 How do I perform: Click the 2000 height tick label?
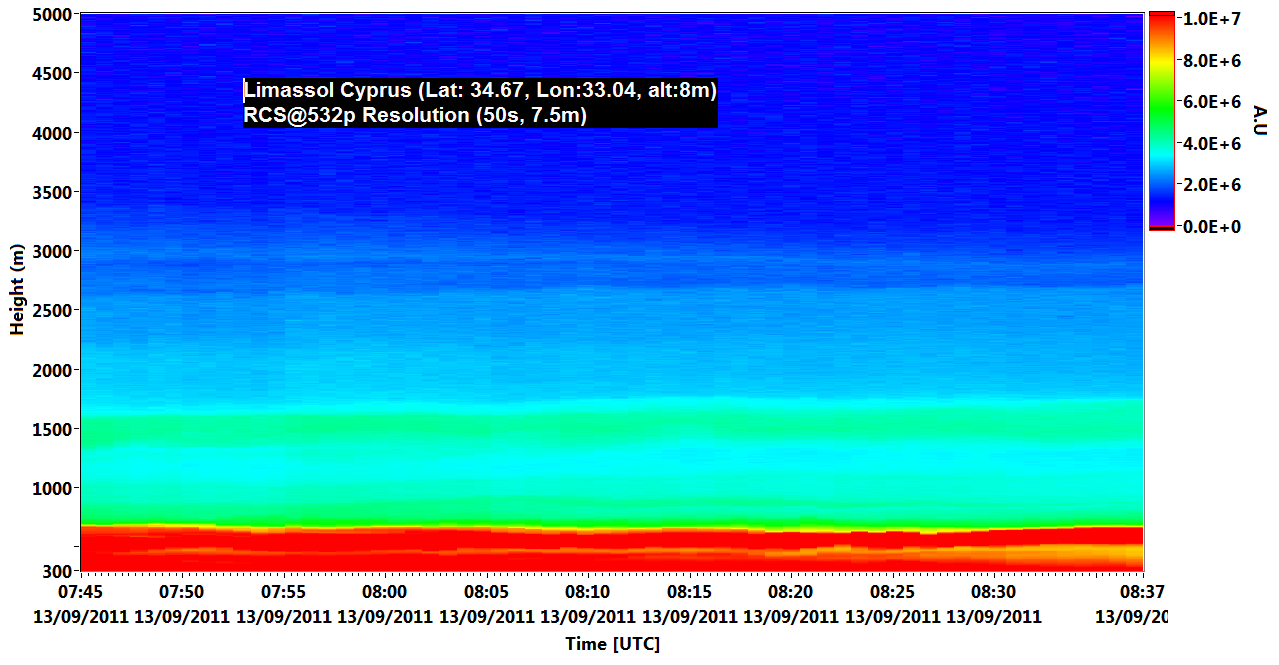click(x=50, y=370)
